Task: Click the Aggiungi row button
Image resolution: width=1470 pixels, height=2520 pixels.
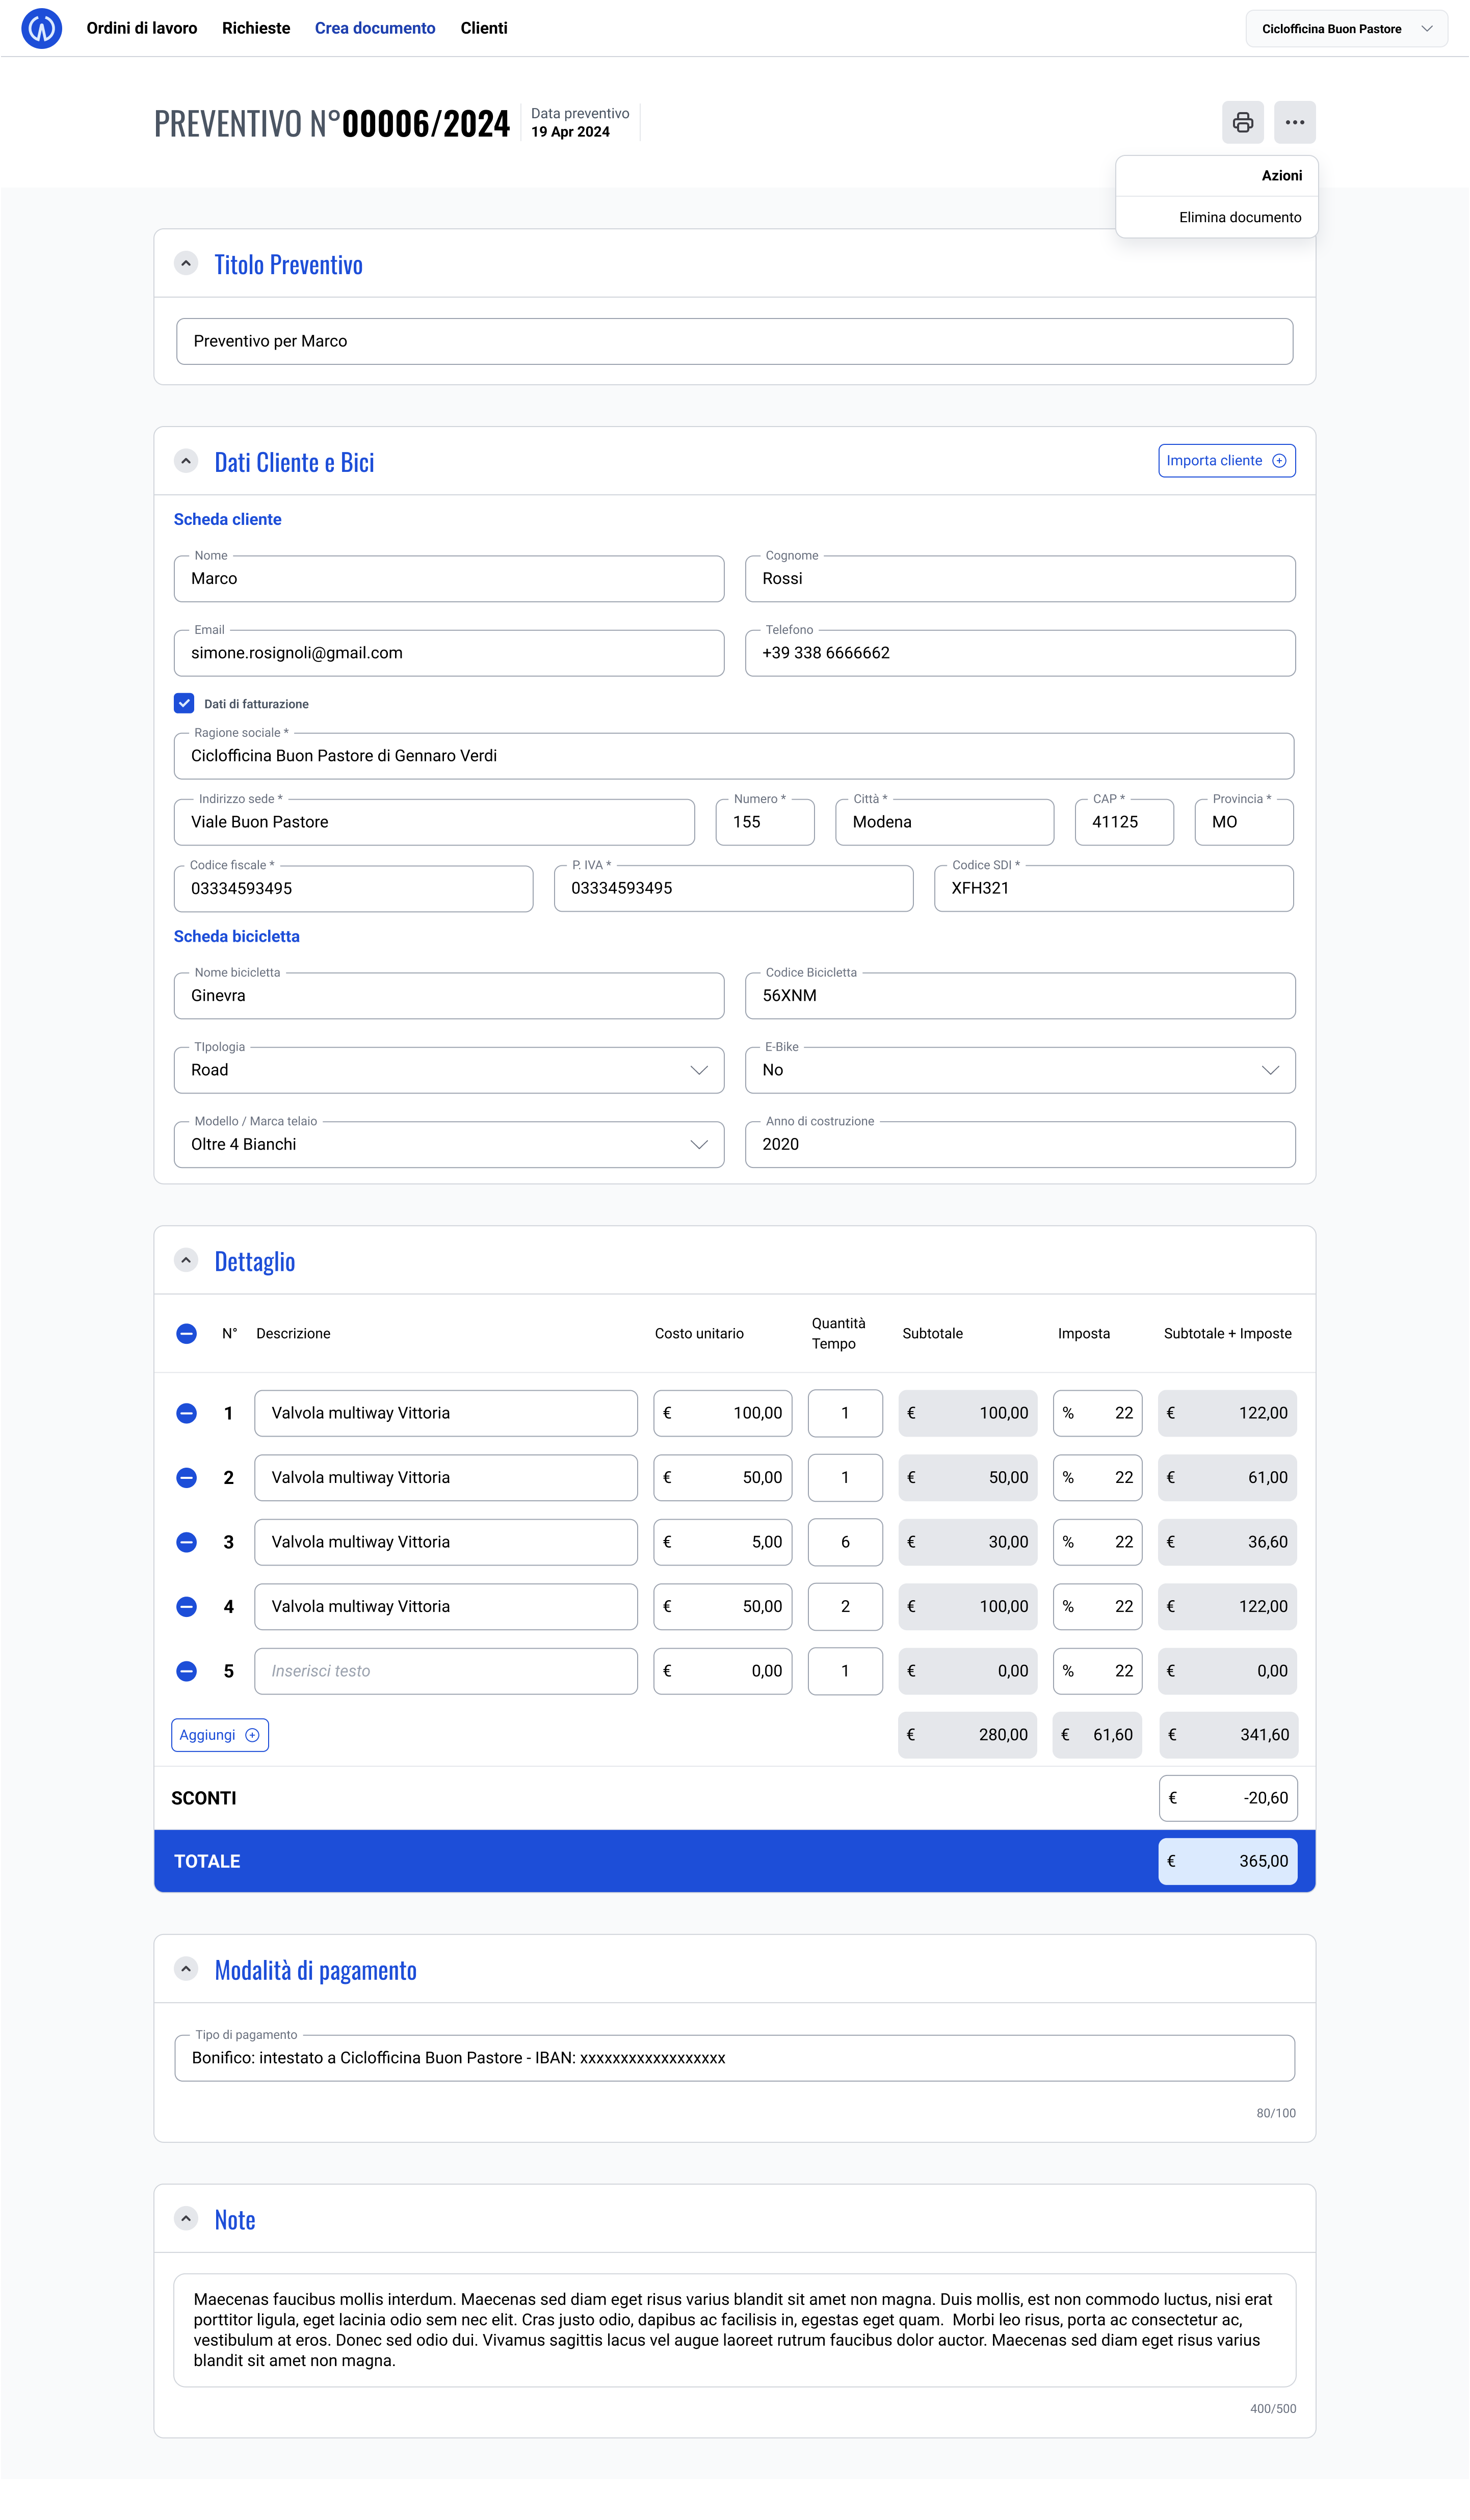Action: pos(220,1735)
